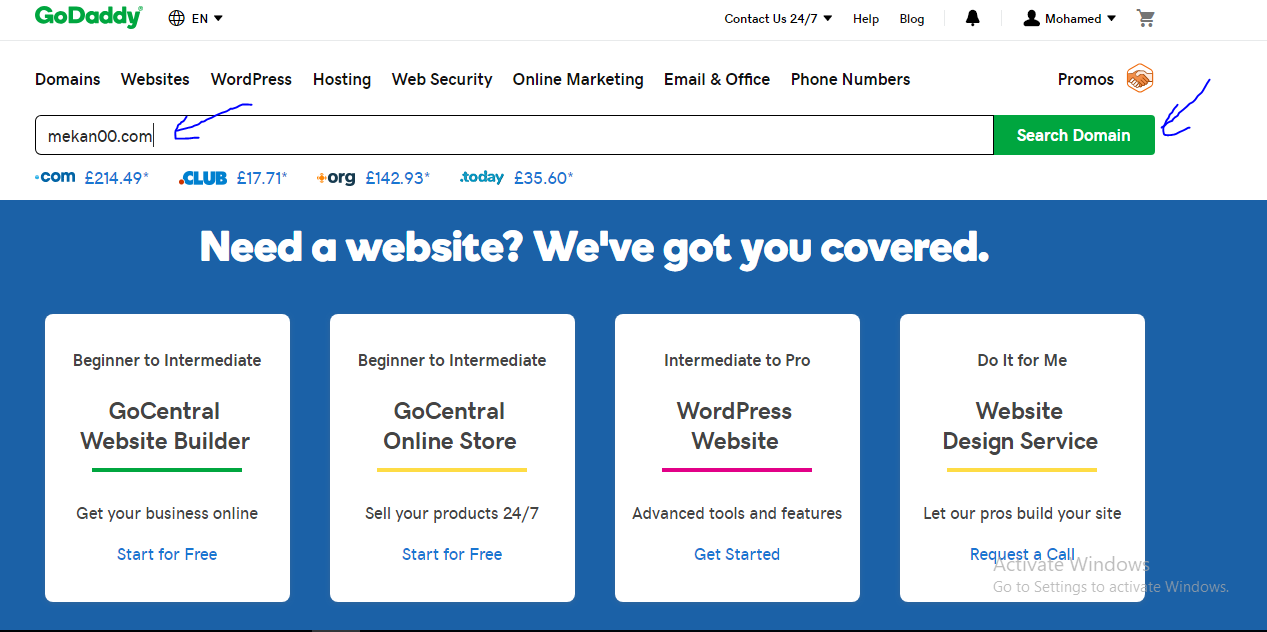The width and height of the screenshot is (1267, 632).
Task: Click the 'Do It for Me' label
Action: [1022, 360]
